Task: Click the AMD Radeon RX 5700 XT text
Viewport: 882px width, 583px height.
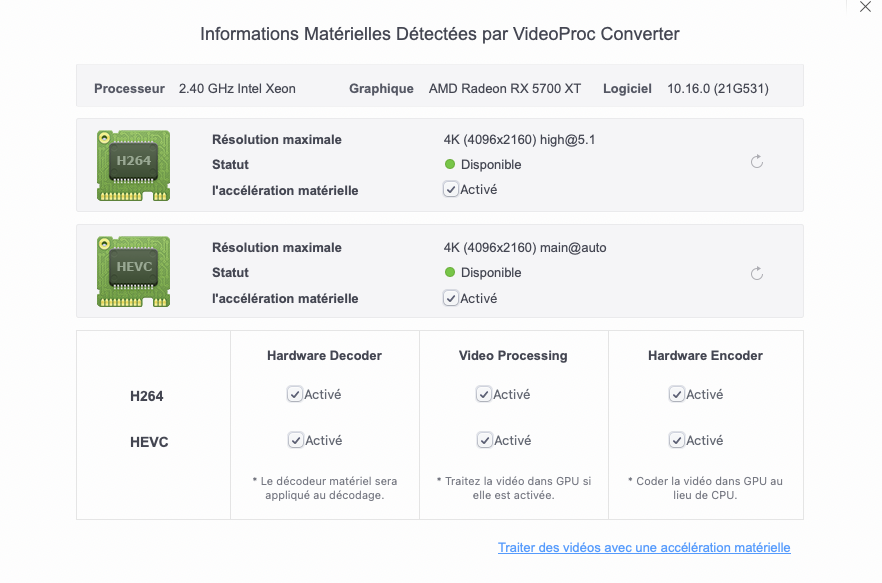Action: click(x=504, y=89)
